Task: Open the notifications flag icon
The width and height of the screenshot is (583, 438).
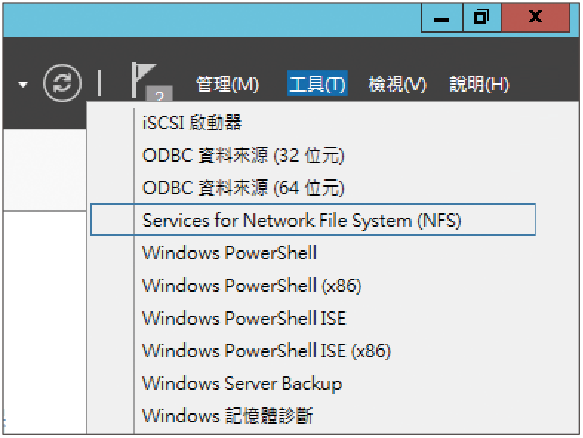Action: [151, 82]
